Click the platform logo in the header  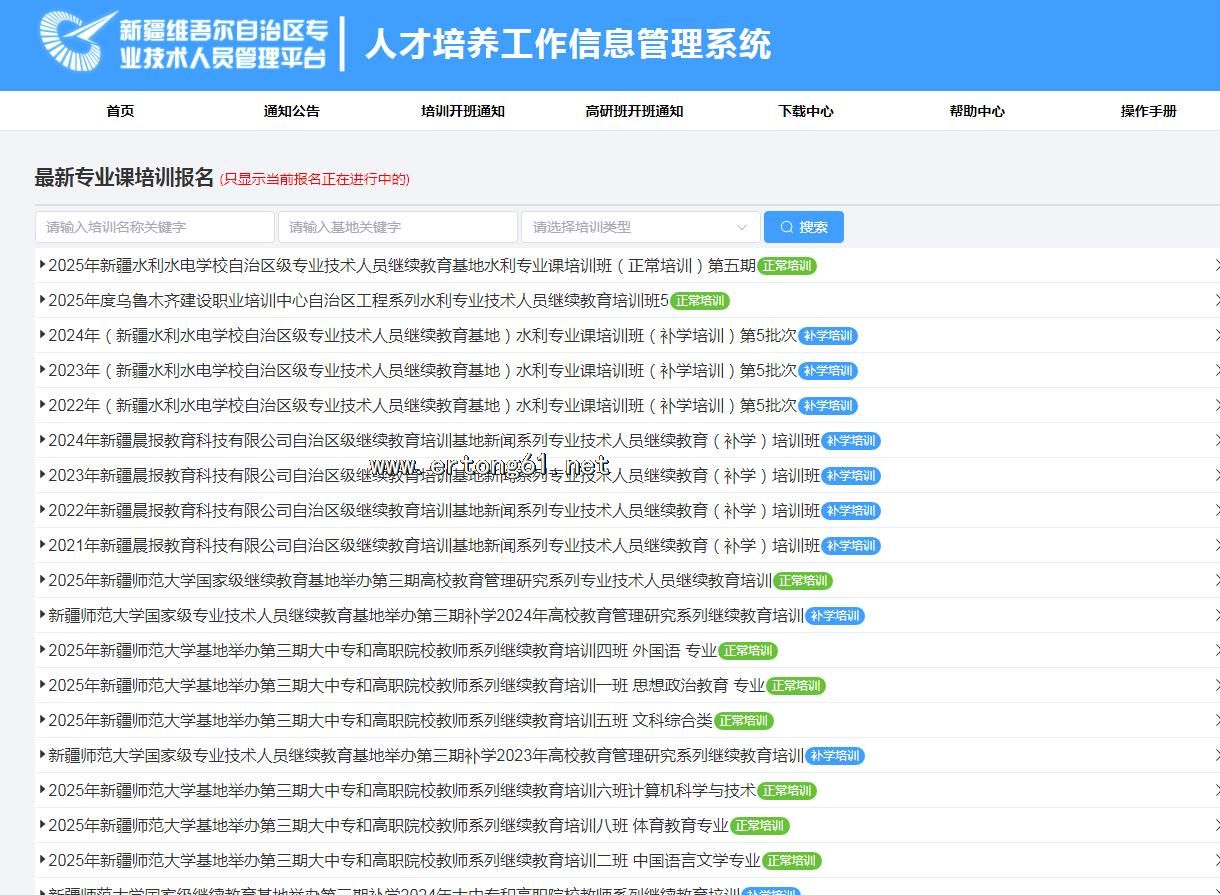[x=185, y=43]
